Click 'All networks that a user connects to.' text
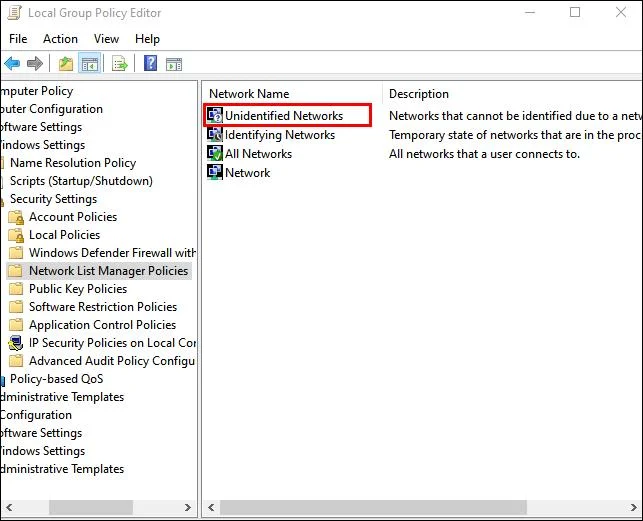 pos(484,154)
